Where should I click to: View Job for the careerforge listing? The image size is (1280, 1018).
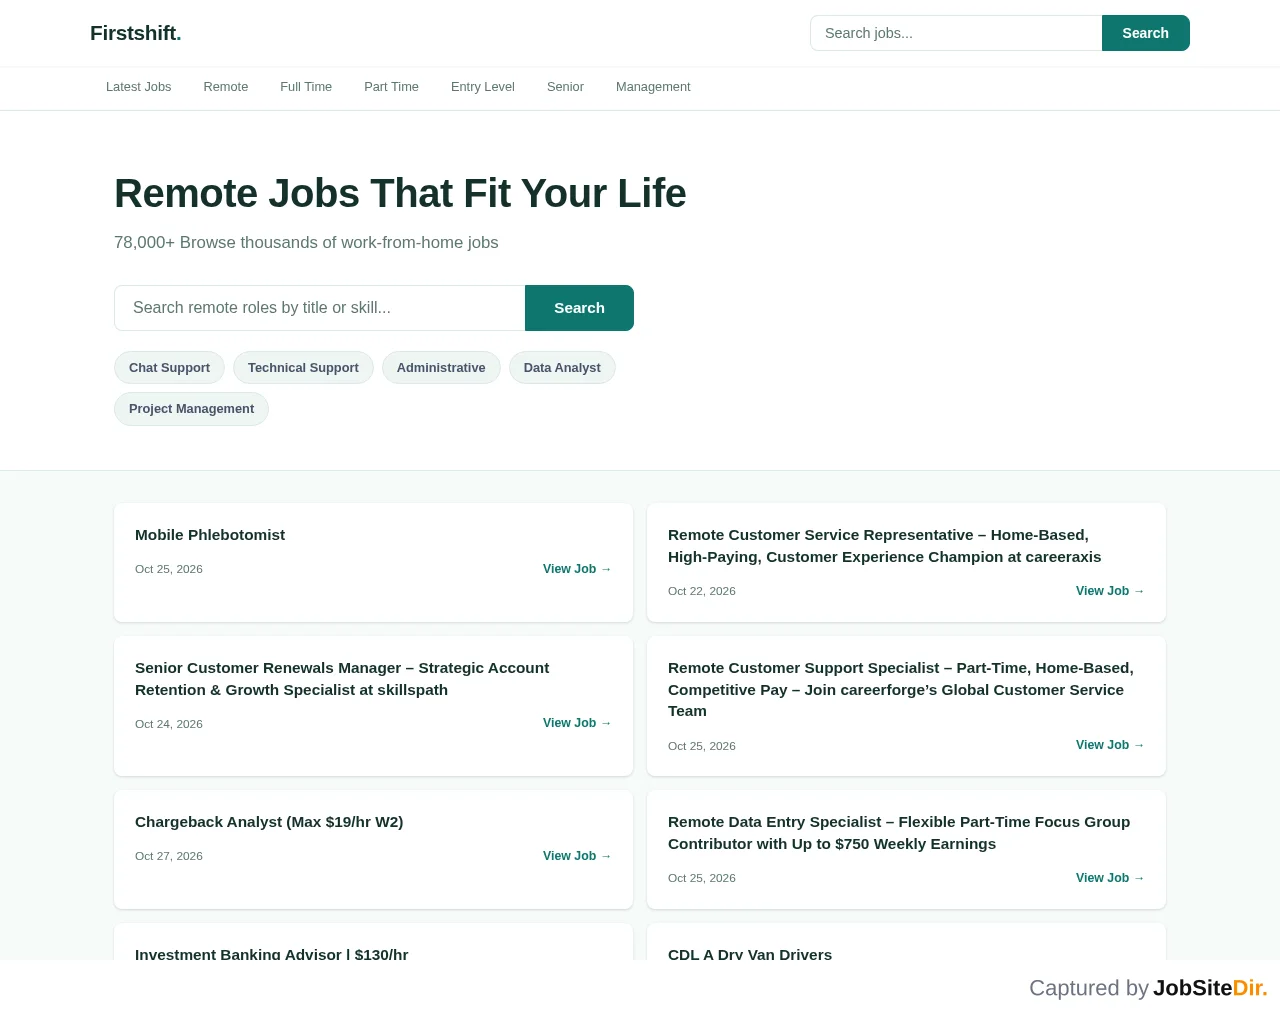point(1110,745)
